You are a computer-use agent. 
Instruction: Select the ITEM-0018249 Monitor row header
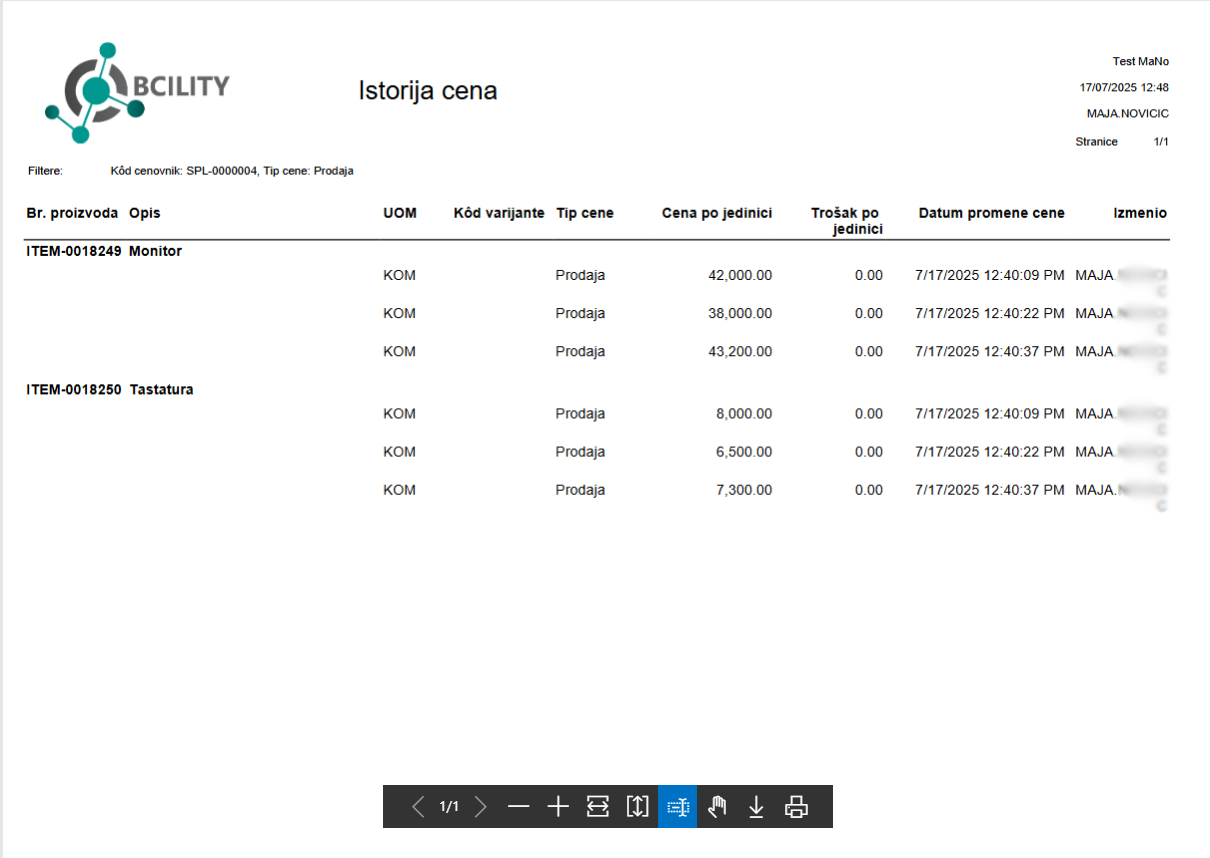pos(104,252)
